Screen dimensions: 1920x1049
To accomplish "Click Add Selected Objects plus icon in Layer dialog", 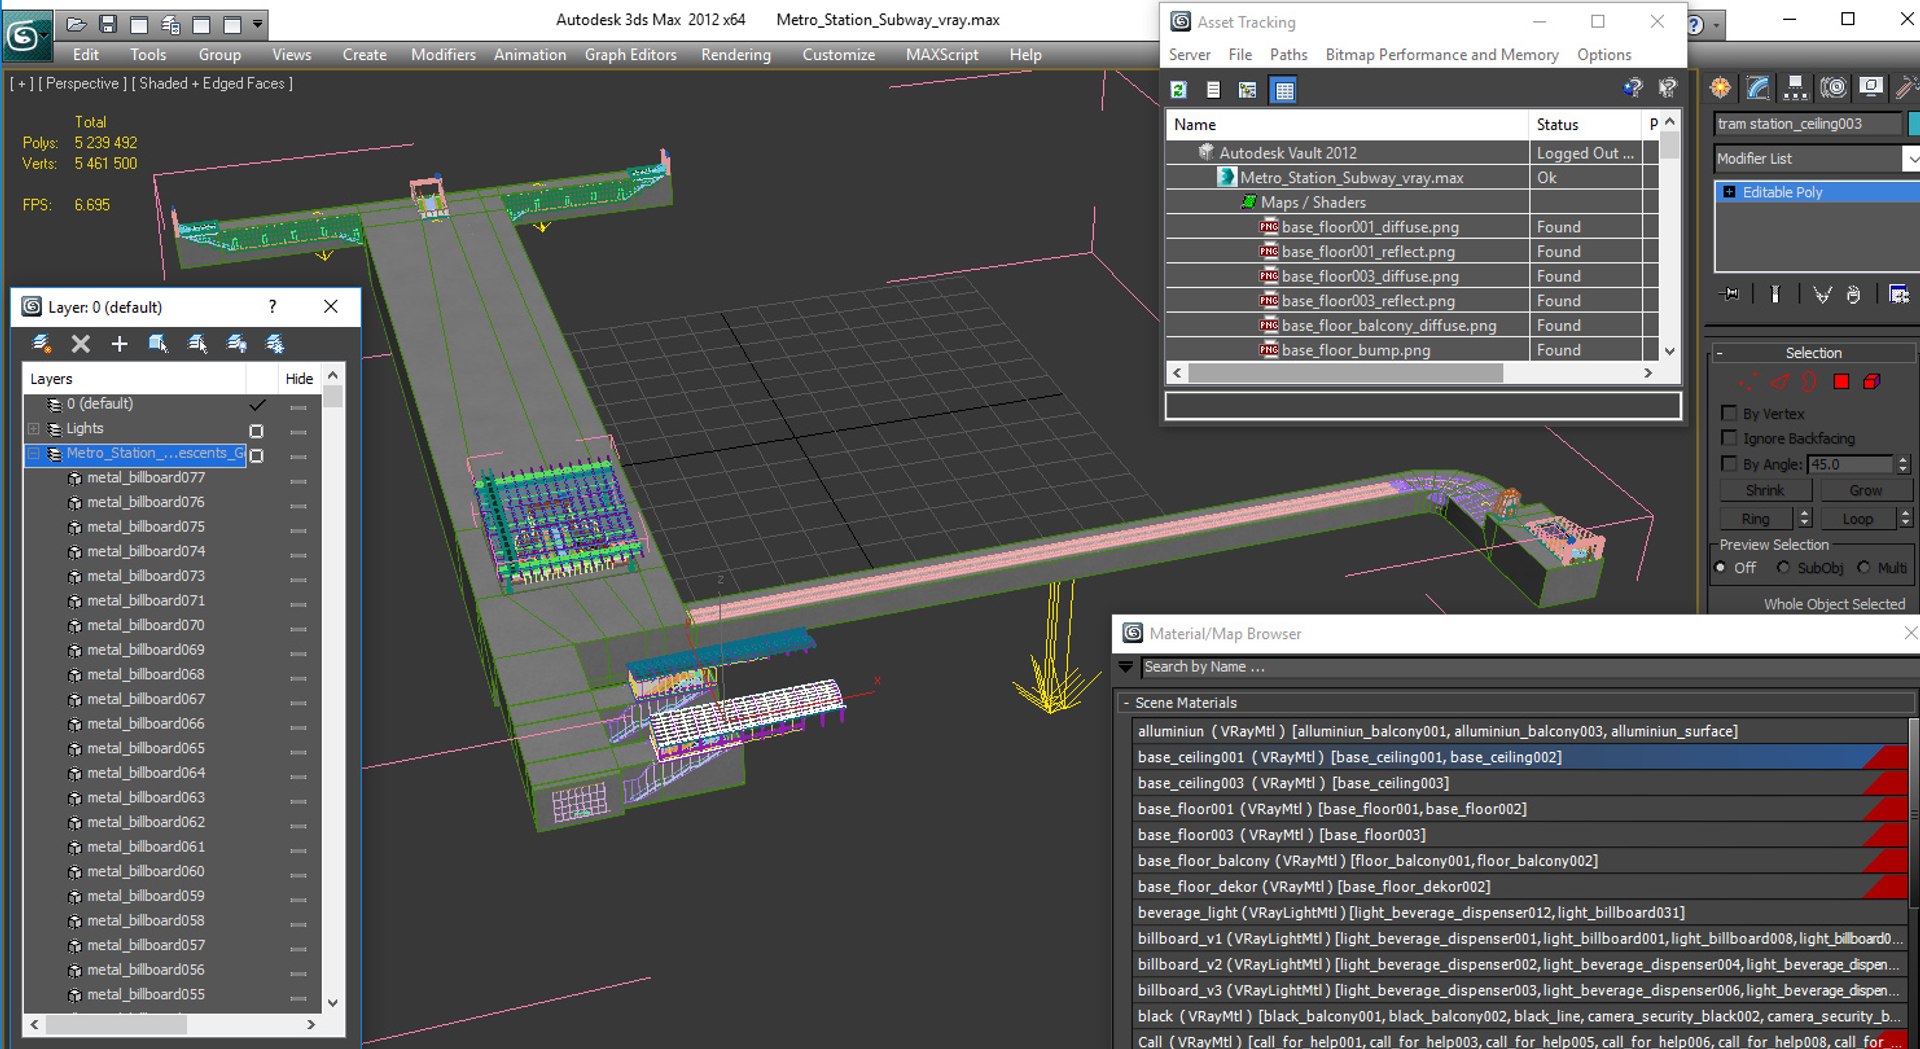I will pos(119,344).
